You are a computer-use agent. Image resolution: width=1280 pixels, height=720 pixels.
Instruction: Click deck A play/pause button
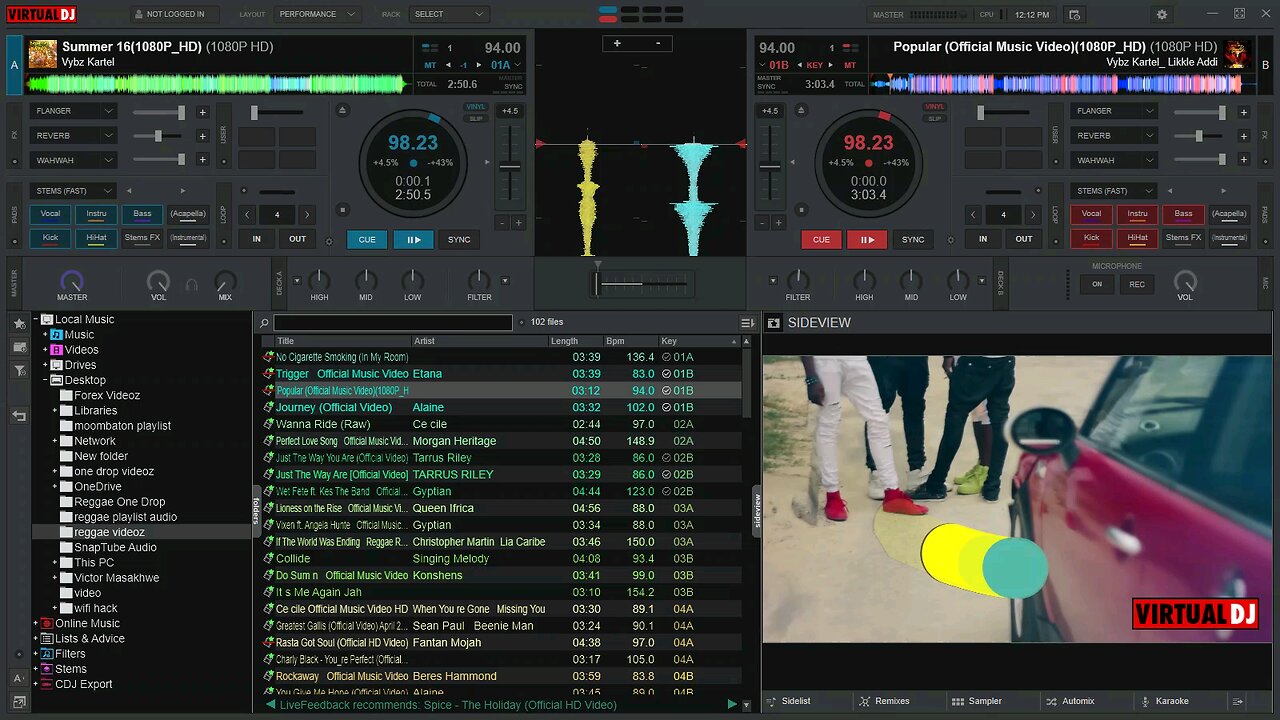(x=413, y=240)
